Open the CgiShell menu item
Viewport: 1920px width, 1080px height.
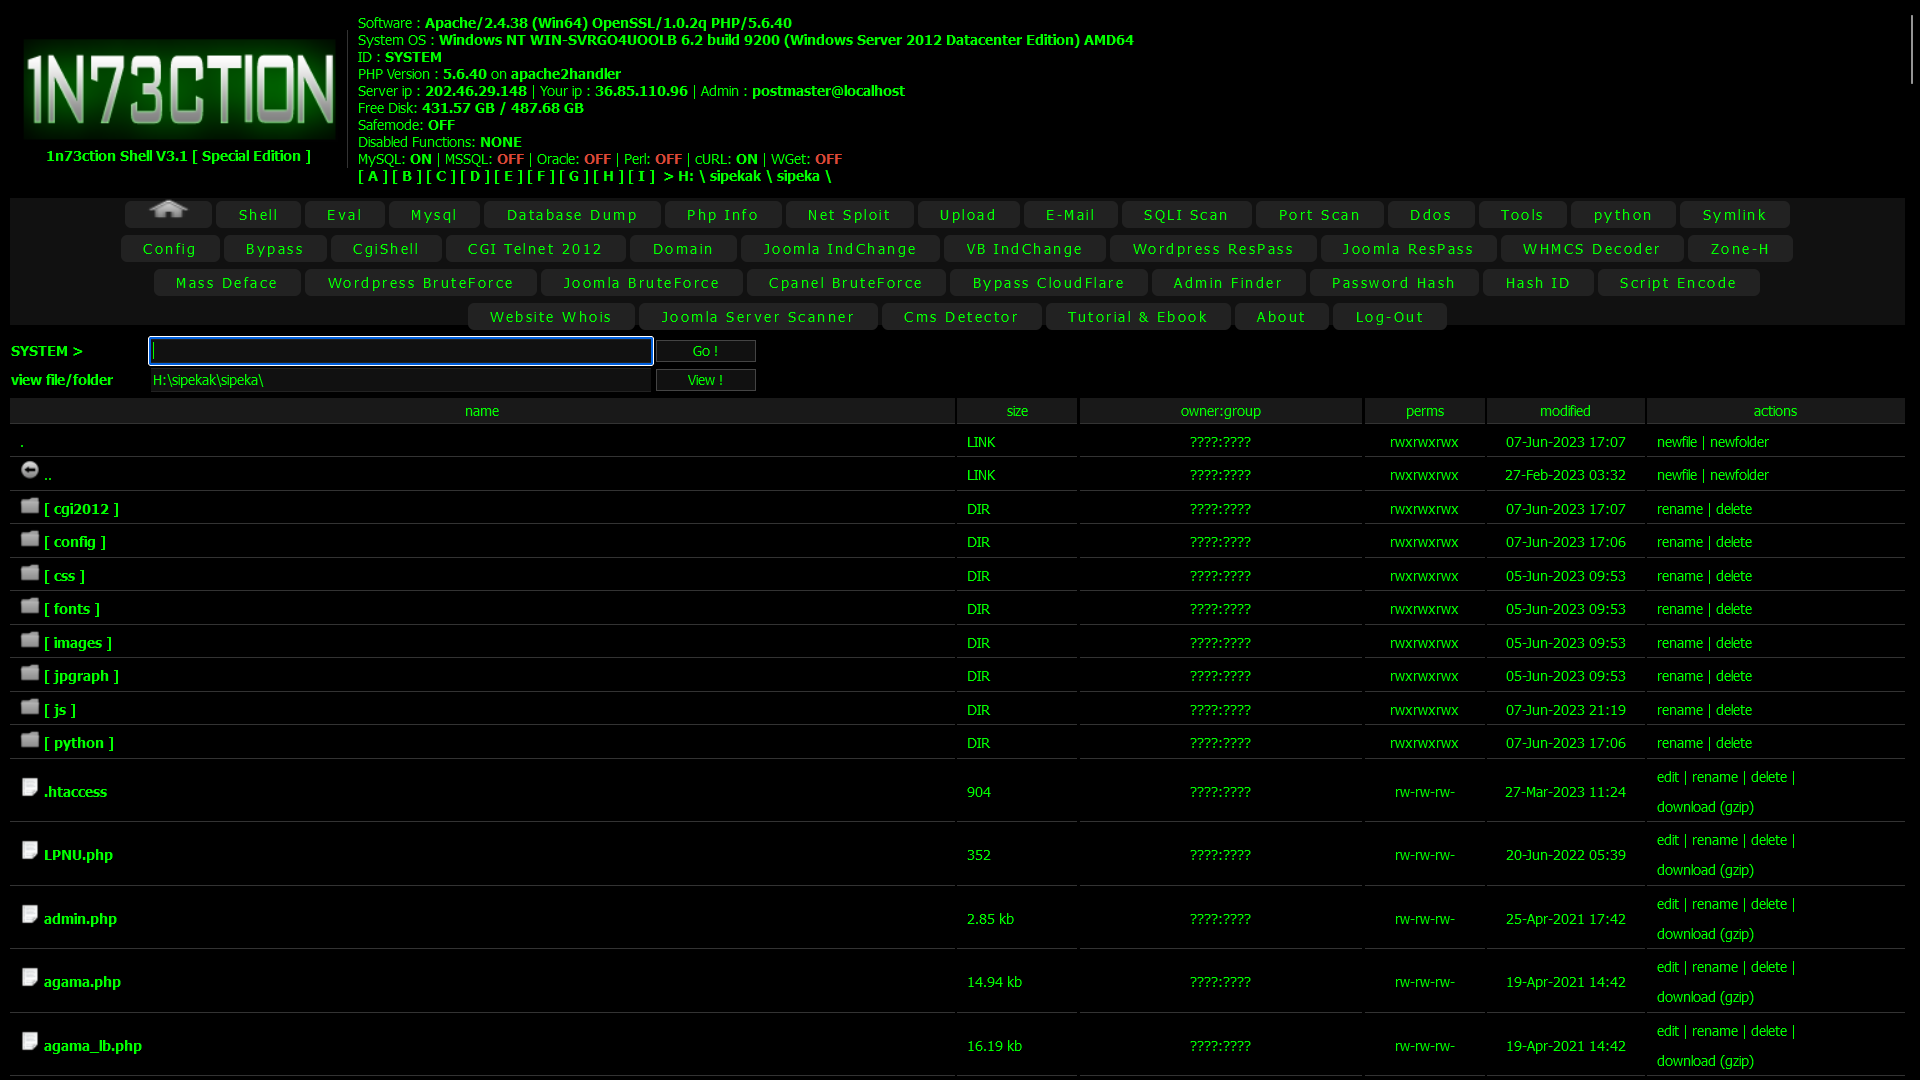click(386, 249)
